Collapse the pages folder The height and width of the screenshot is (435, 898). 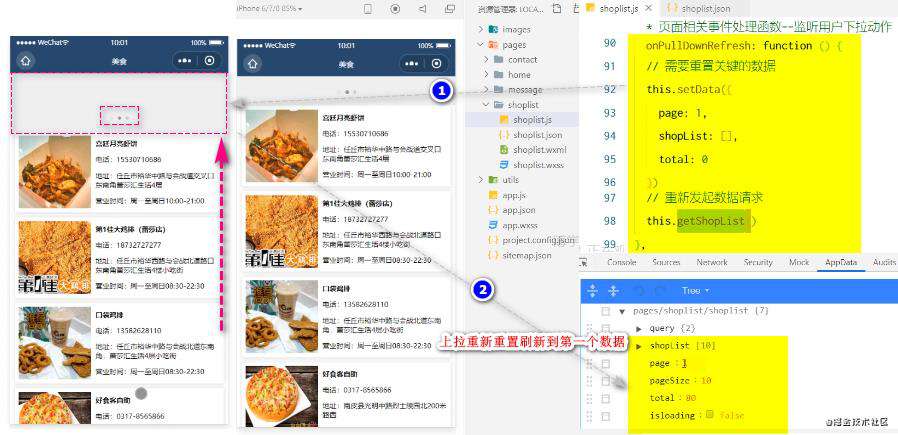click(481, 45)
